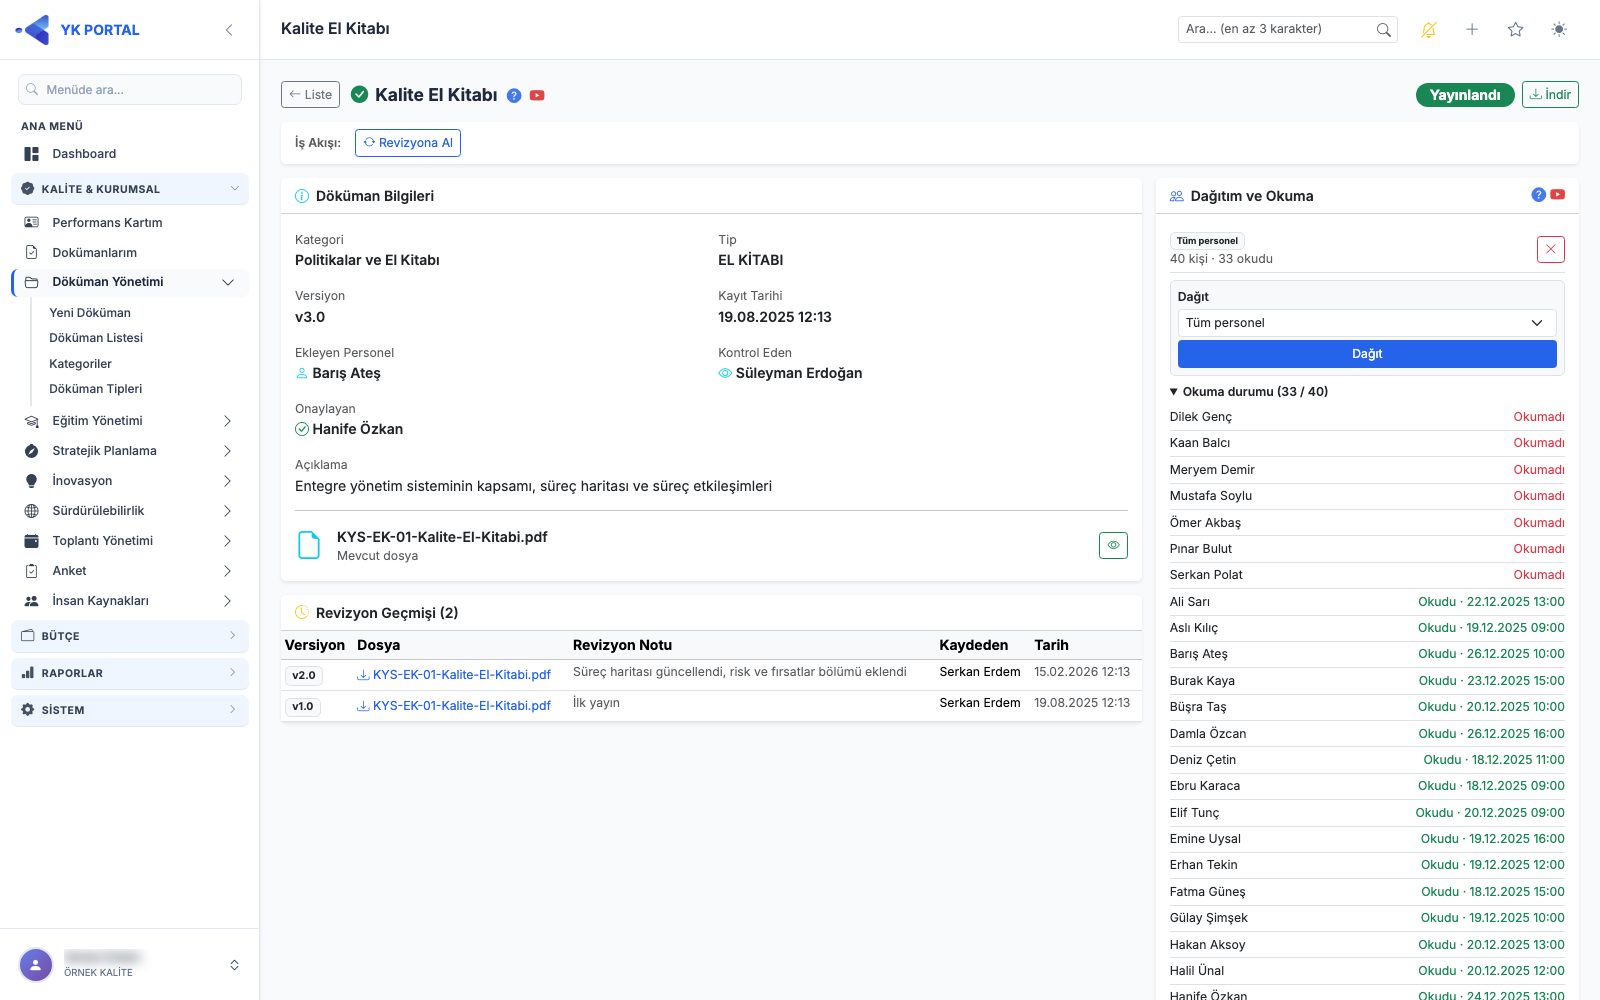Collapse the Döküman Yönetimi submenu

tap(130, 282)
